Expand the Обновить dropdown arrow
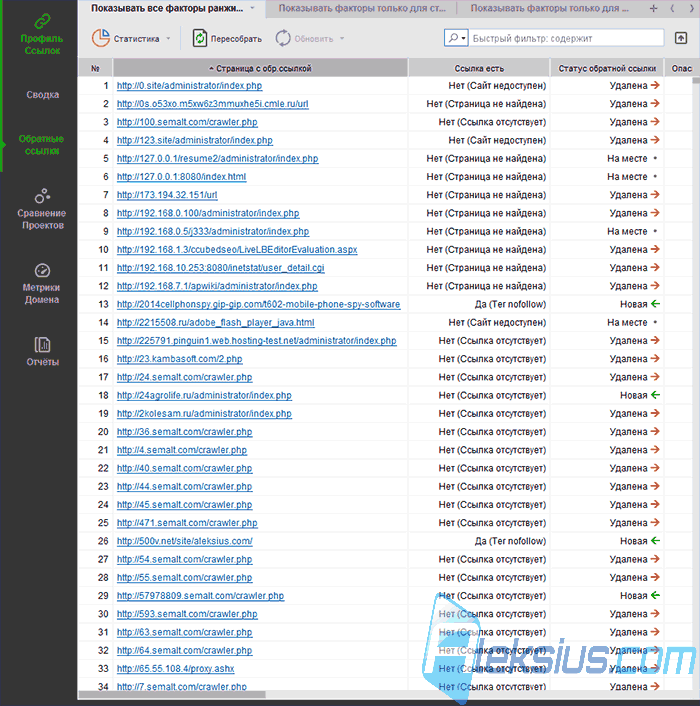The image size is (700, 706). pos(342,39)
